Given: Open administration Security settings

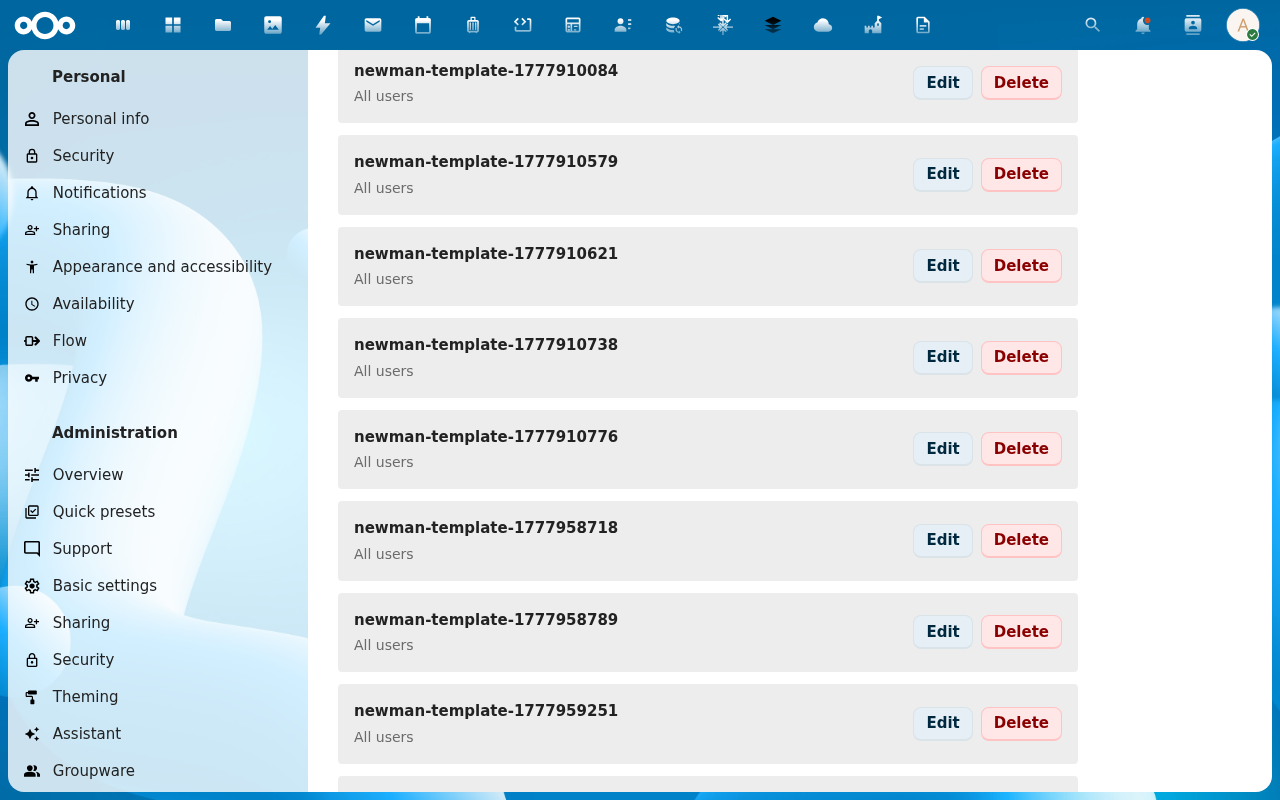Looking at the screenshot, I should pyautogui.click(x=158, y=660).
